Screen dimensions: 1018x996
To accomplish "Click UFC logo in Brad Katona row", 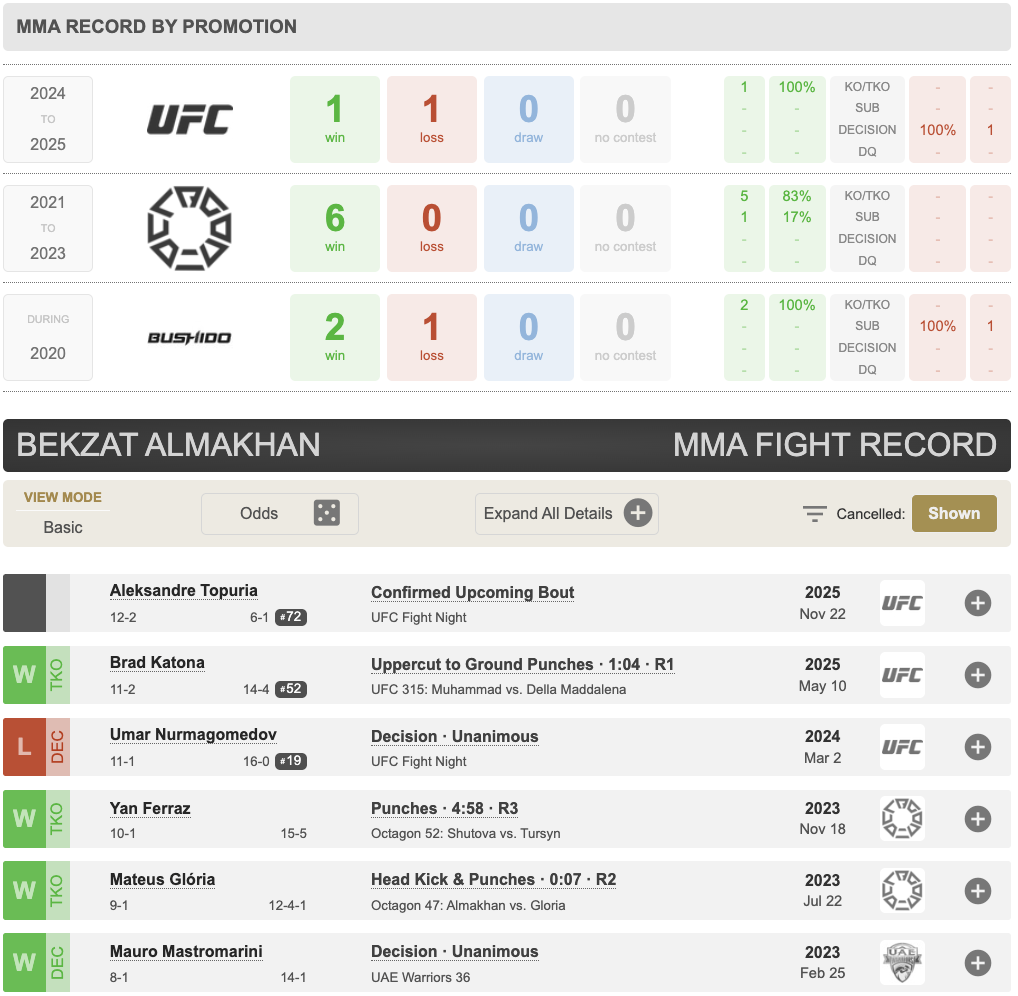I will click(902, 675).
